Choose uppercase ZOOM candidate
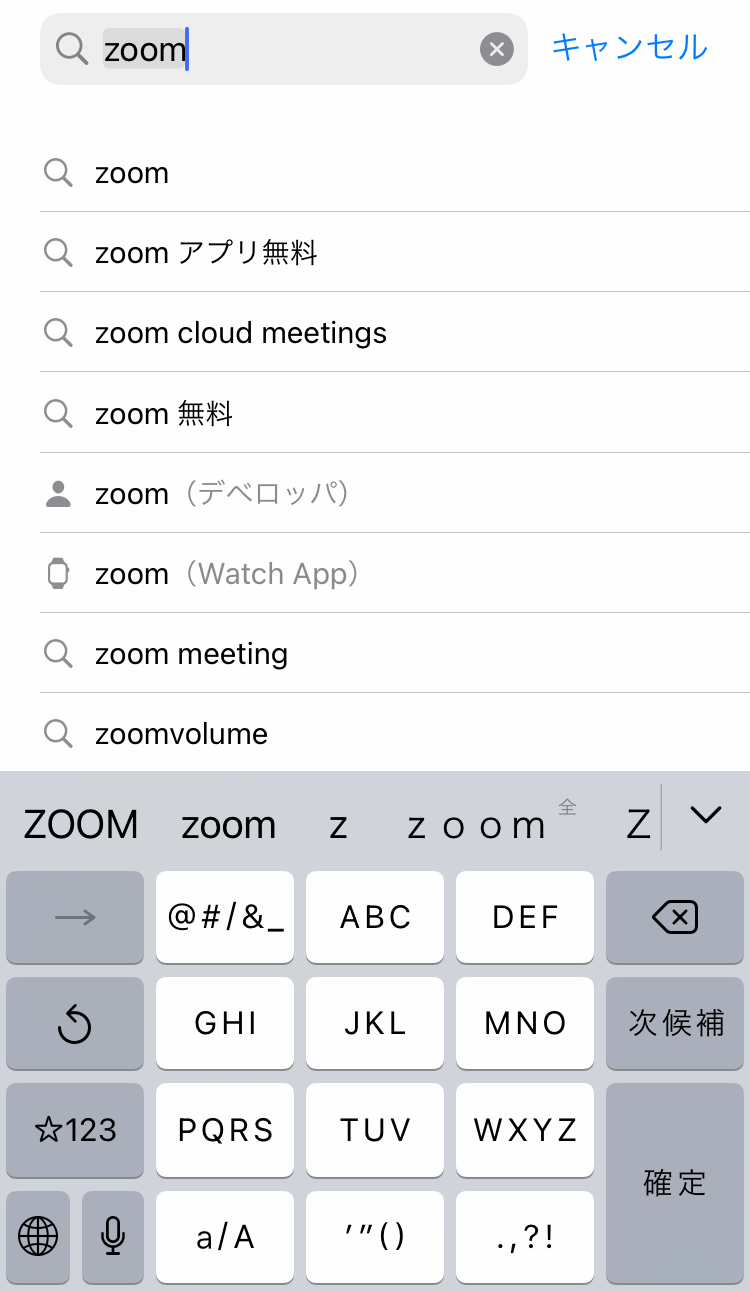750x1291 pixels. [x=81, y=825]
